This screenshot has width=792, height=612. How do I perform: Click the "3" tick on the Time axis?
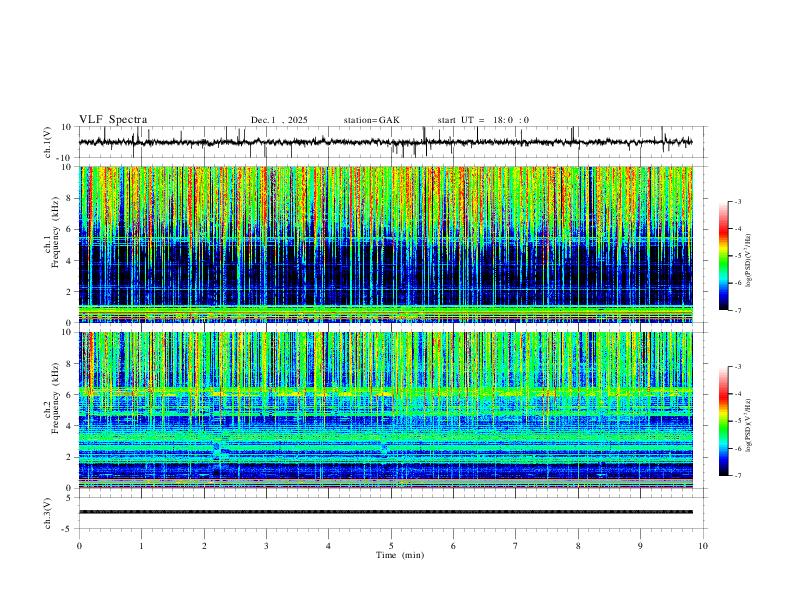pos(266,546)
